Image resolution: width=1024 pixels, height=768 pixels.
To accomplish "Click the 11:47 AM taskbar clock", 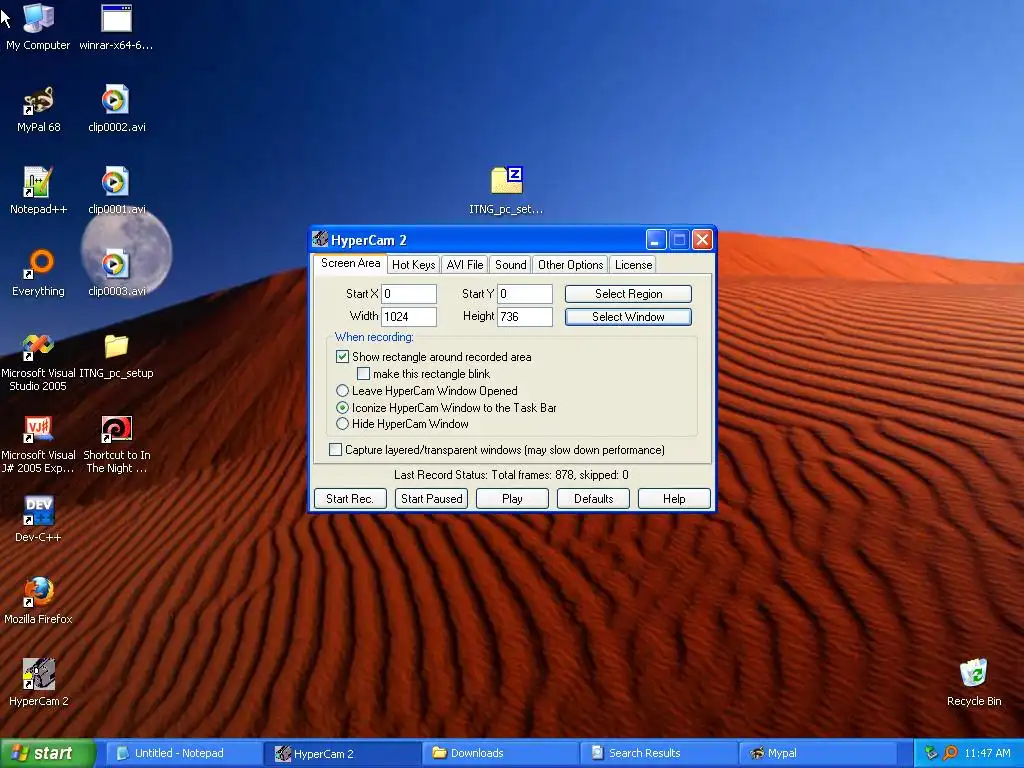I will (987, 753).
